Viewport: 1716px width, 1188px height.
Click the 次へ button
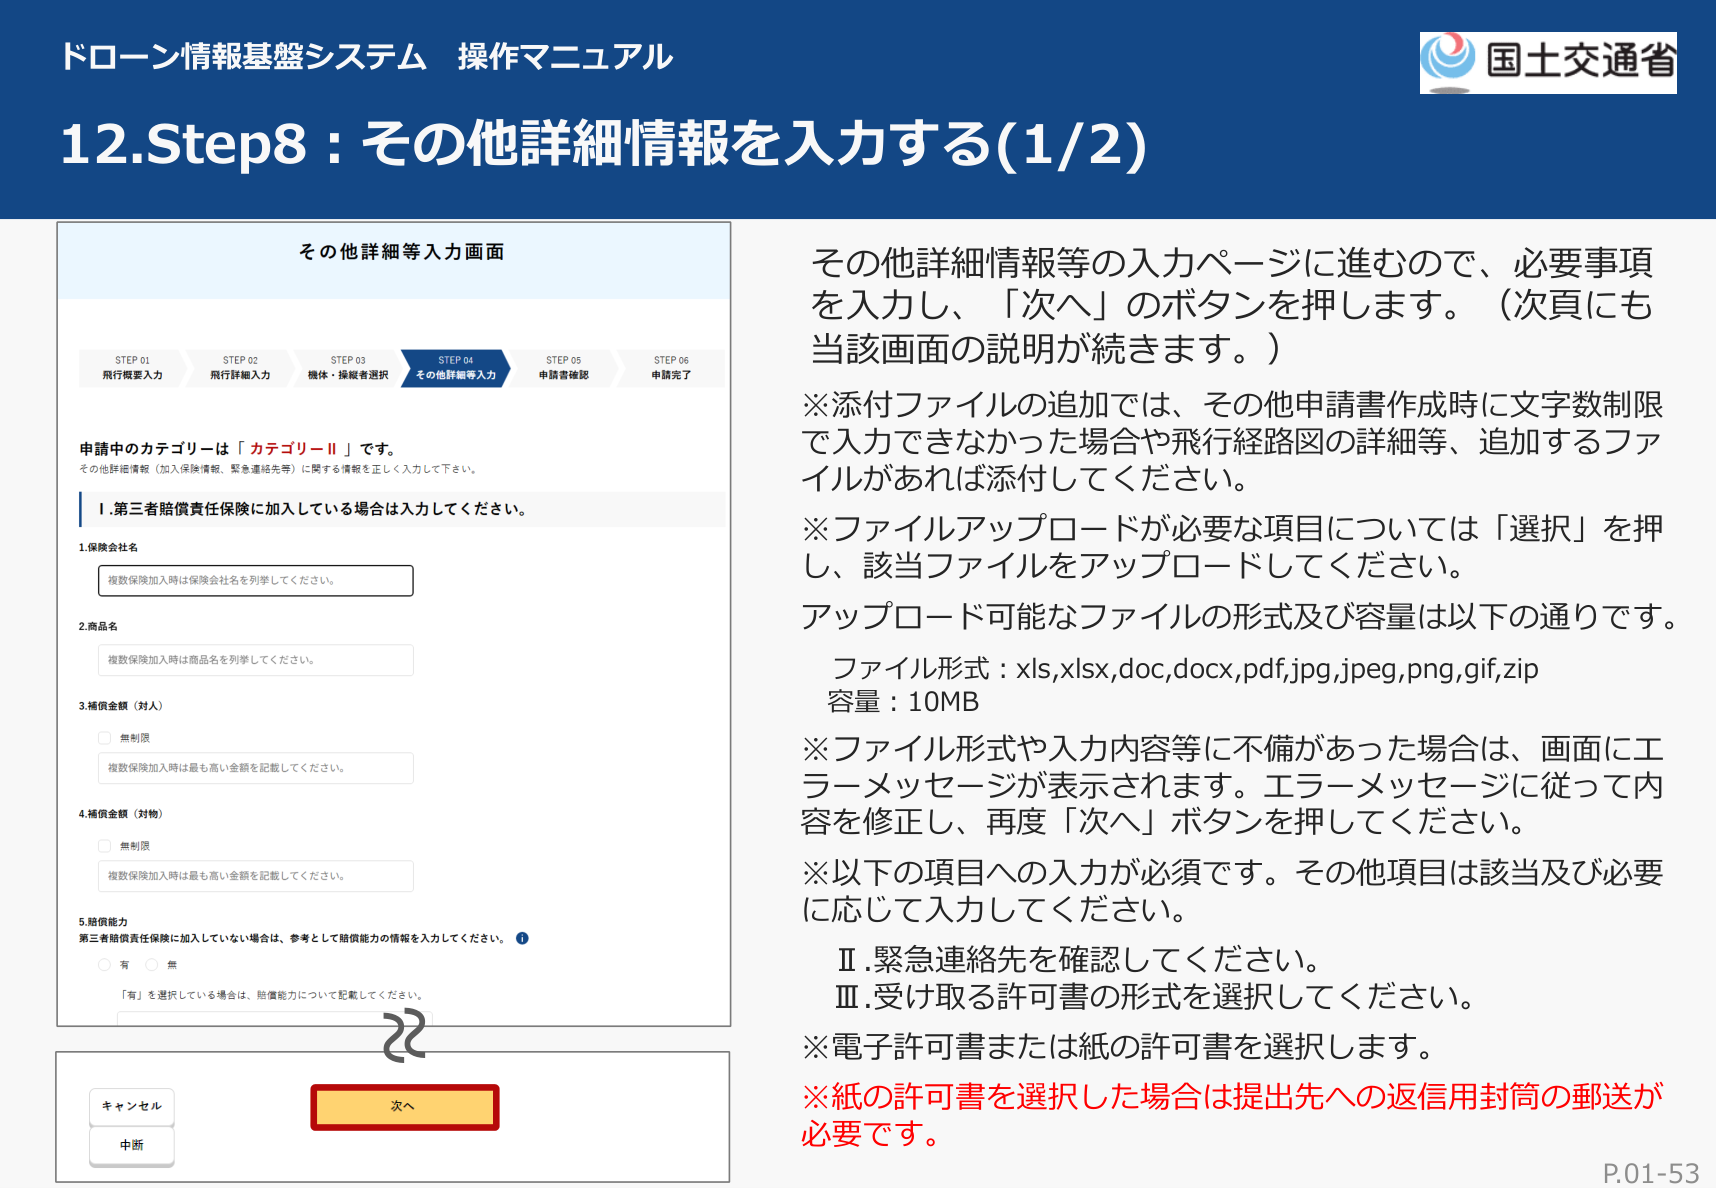(404, 1107)
